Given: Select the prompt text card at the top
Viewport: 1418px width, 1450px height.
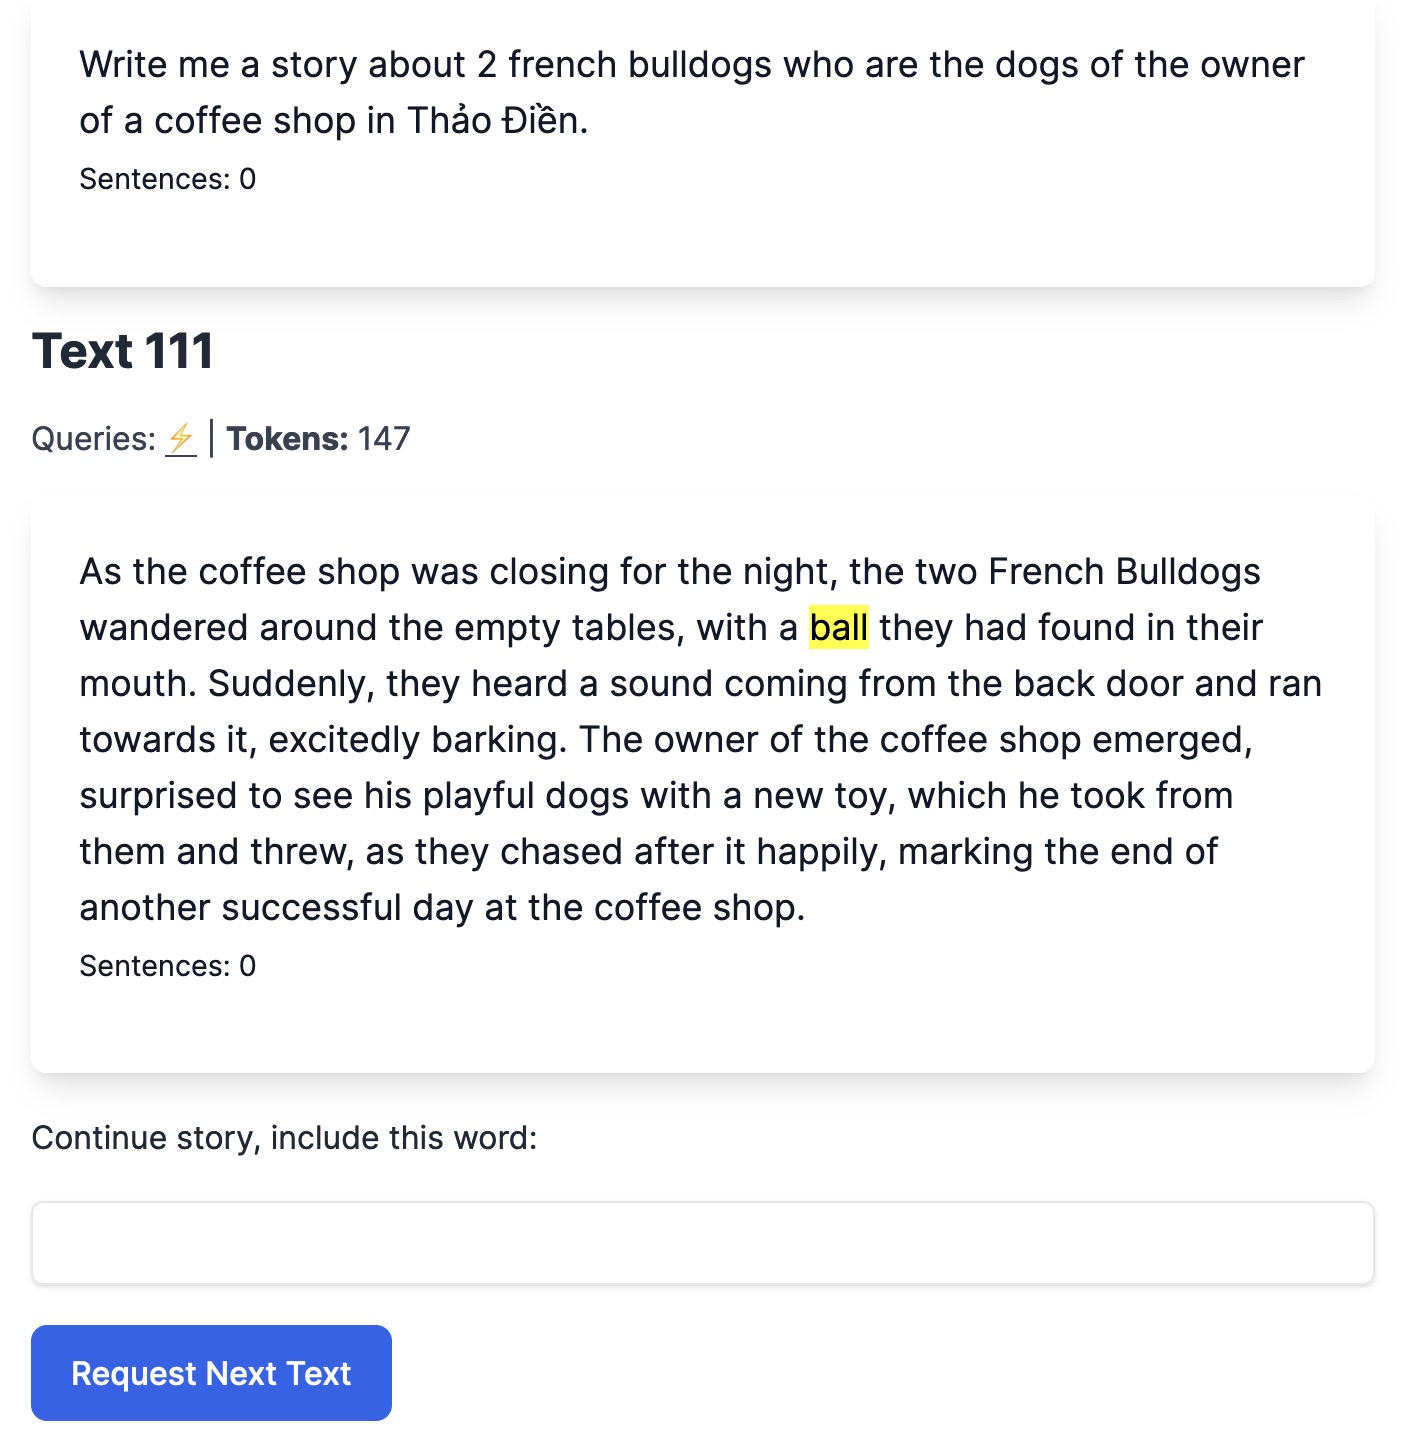Looking at the screenshot, I should 705,145.
